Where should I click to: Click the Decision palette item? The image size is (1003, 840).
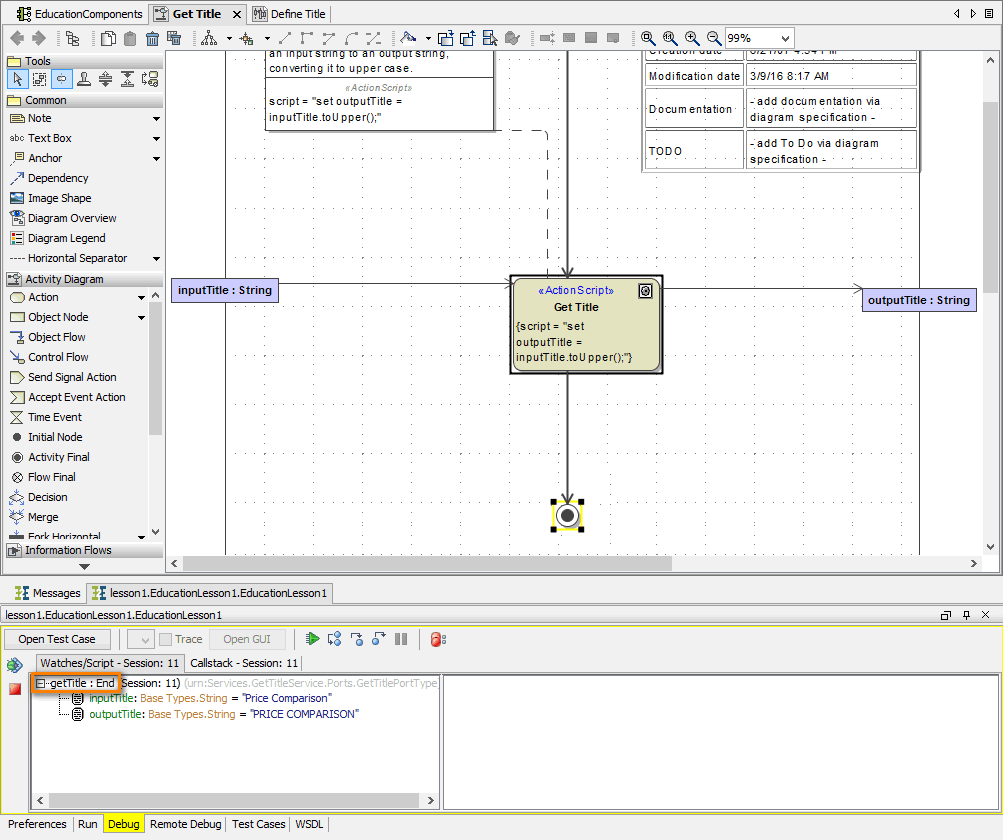47,497
